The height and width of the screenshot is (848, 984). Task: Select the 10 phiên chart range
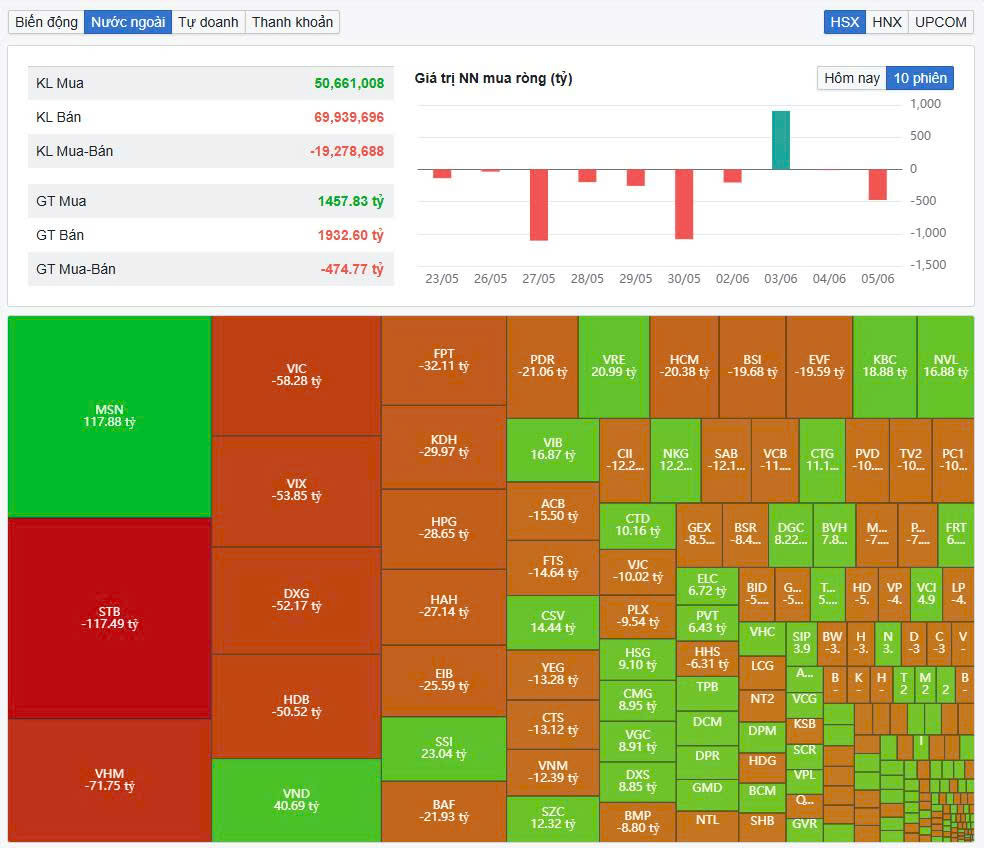[x=919, y=78]
